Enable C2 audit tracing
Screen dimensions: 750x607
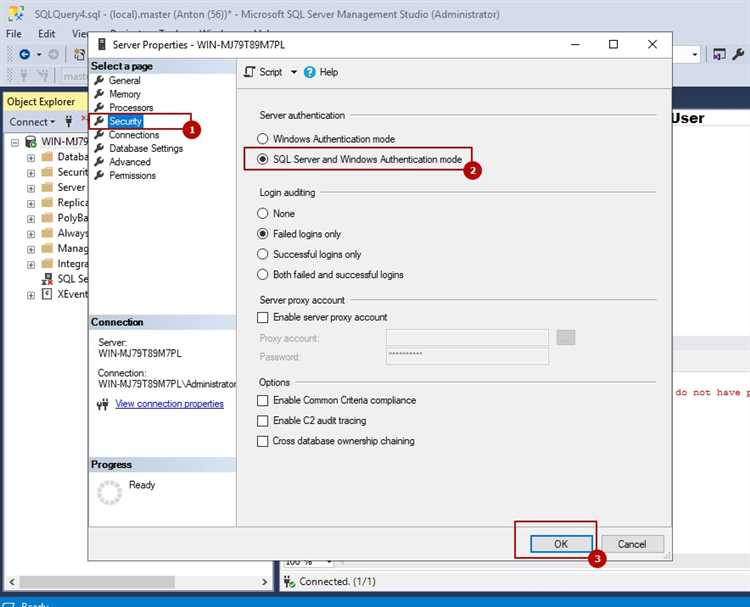coord(263,420)
